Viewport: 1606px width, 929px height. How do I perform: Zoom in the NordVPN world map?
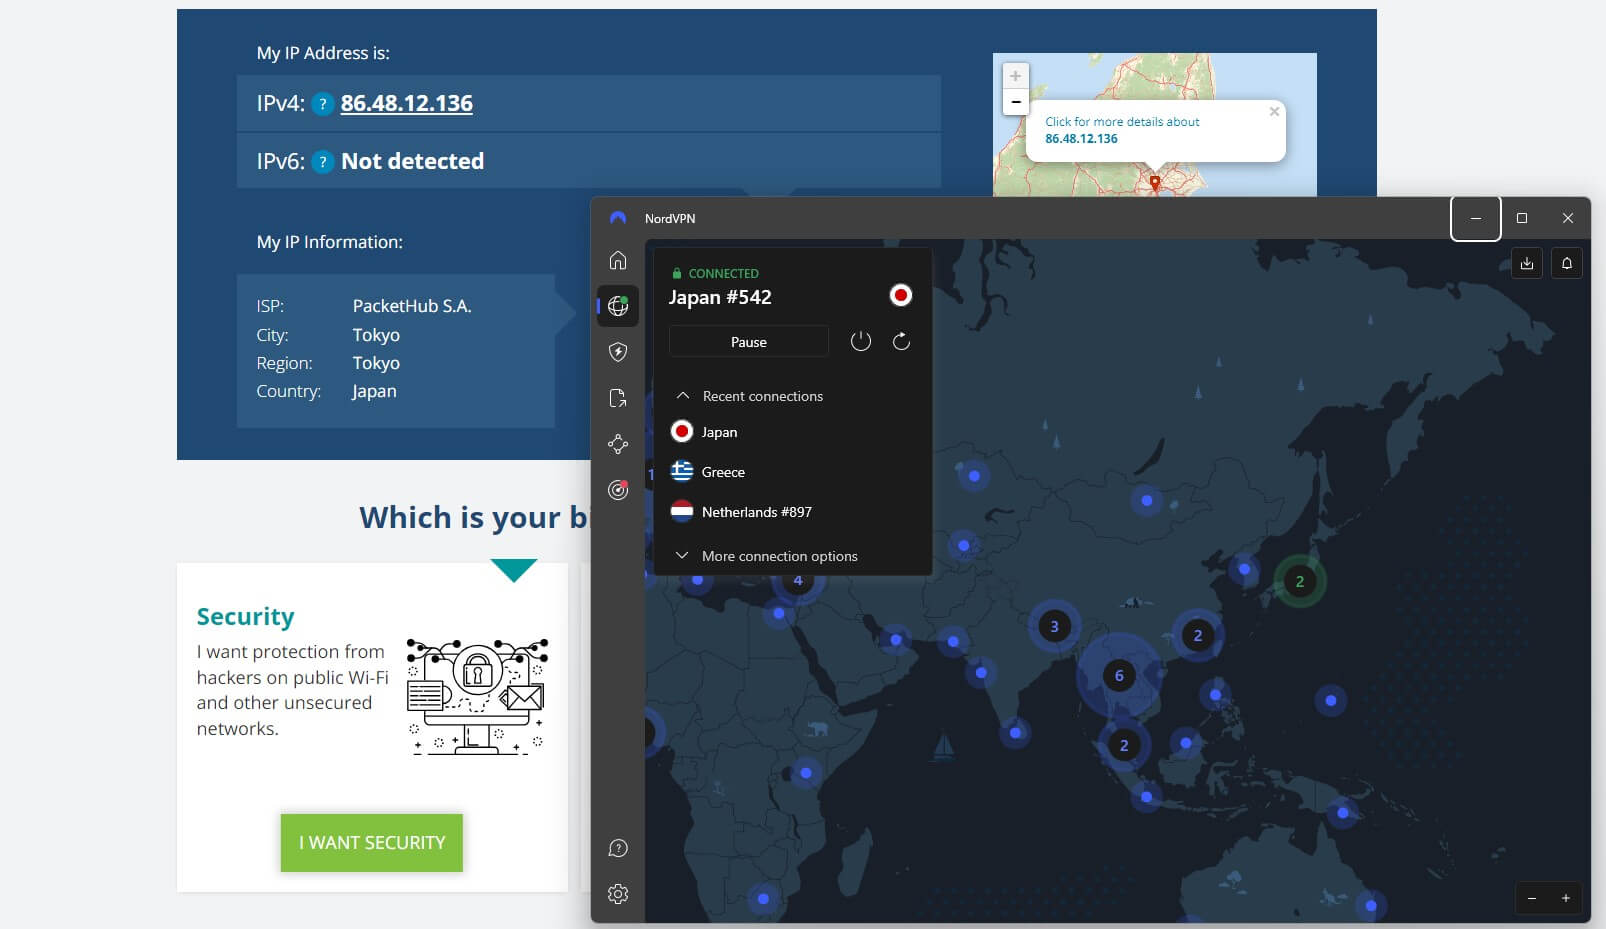pyautogui.click(x=1566, y=898)
